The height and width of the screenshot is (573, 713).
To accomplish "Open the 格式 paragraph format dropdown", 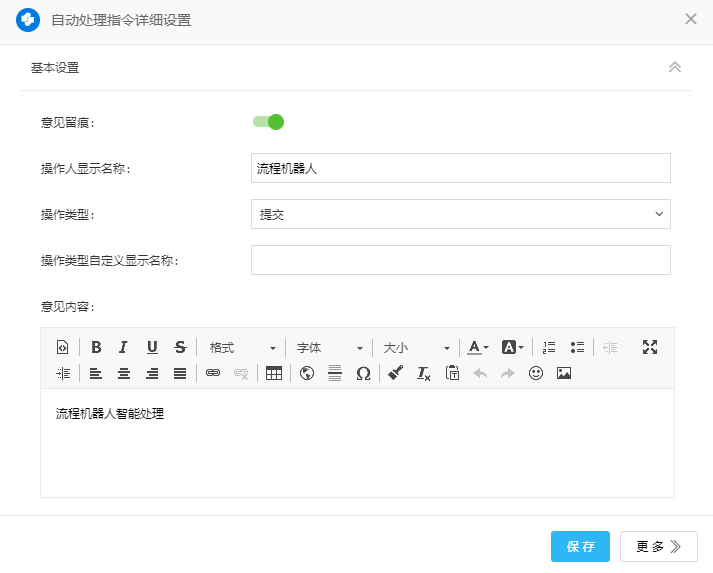I will pos(242,347).
